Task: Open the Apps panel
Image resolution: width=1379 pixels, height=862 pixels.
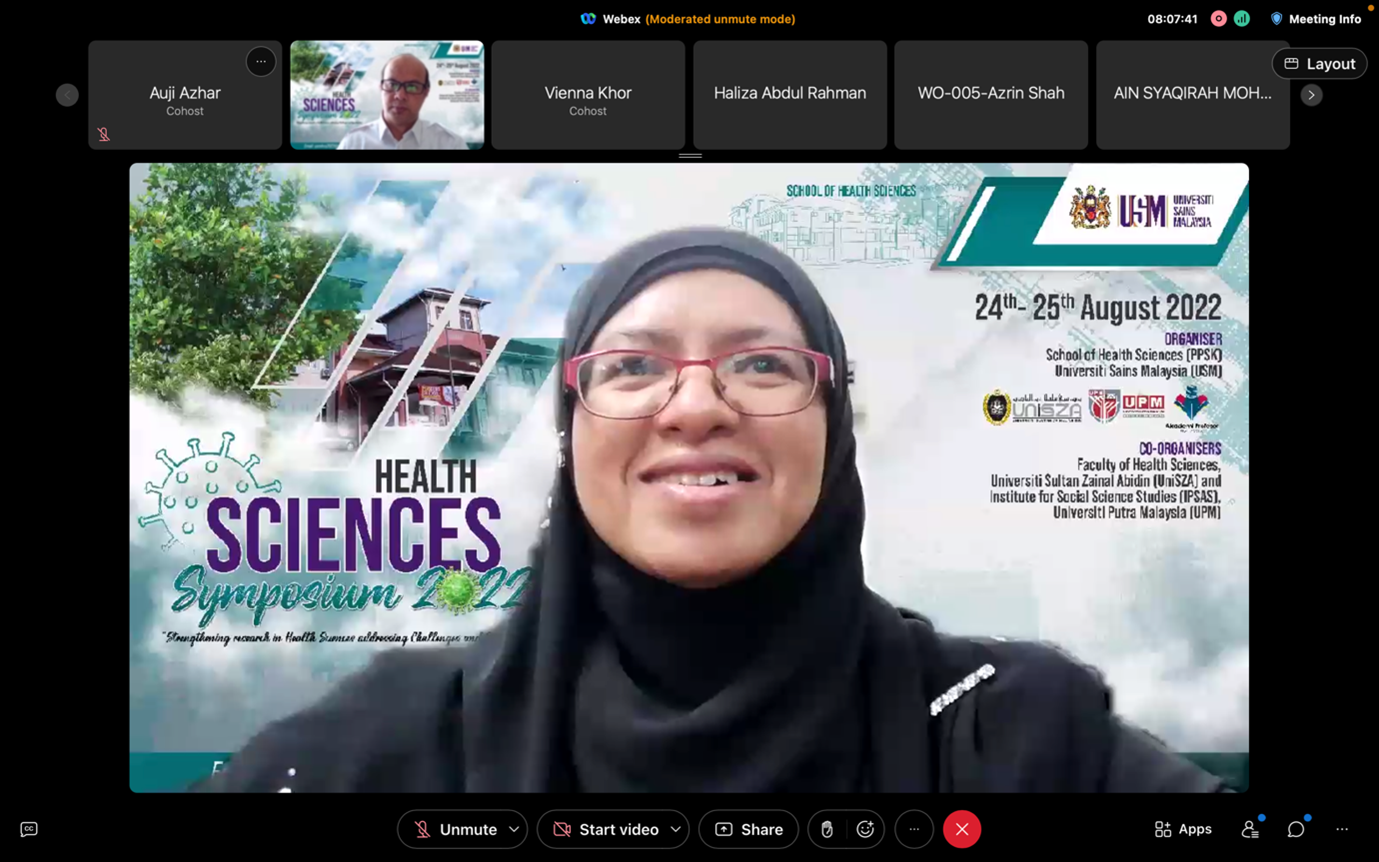Action: [1183, 829]
